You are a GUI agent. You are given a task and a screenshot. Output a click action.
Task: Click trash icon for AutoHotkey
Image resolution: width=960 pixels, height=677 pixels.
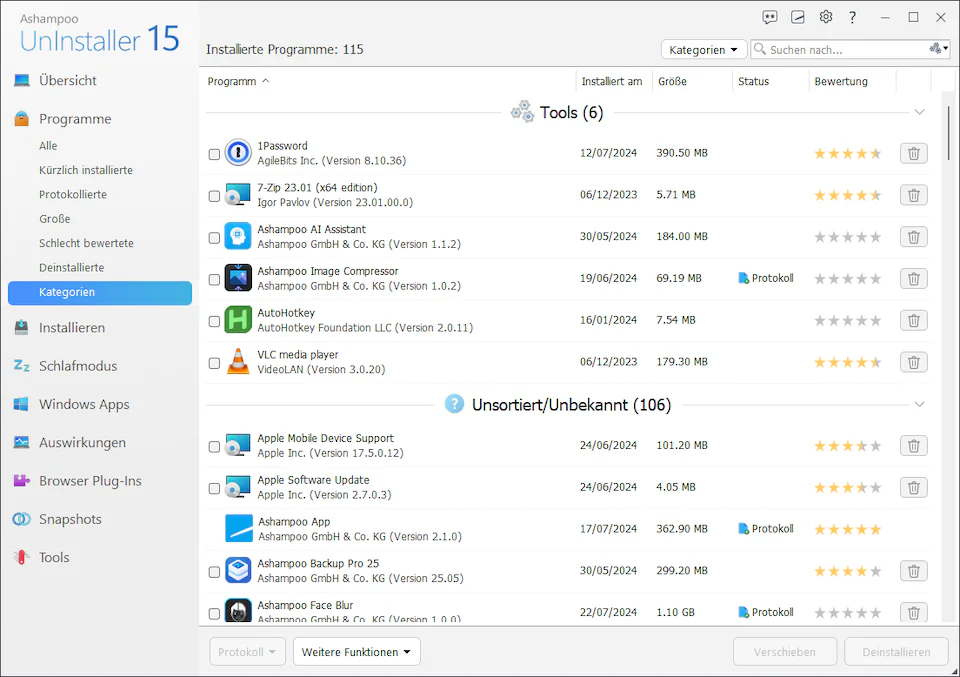tap(913, 320)
